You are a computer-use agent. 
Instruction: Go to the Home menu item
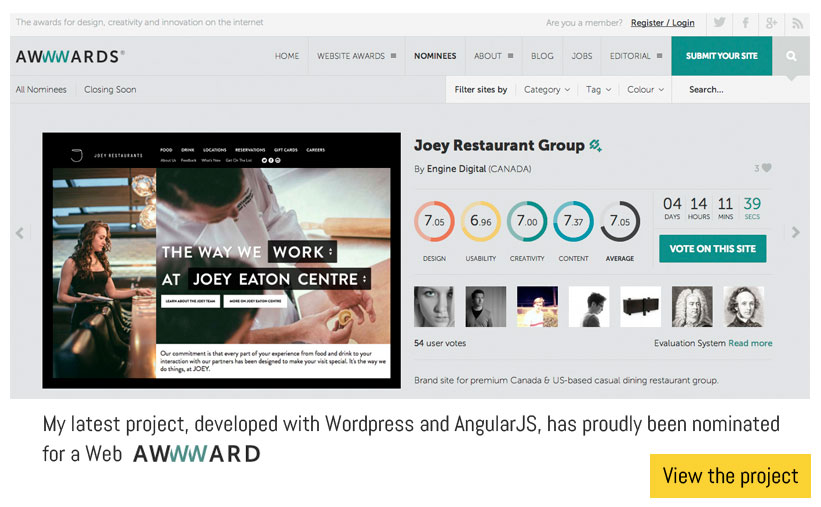click(287, 56)
